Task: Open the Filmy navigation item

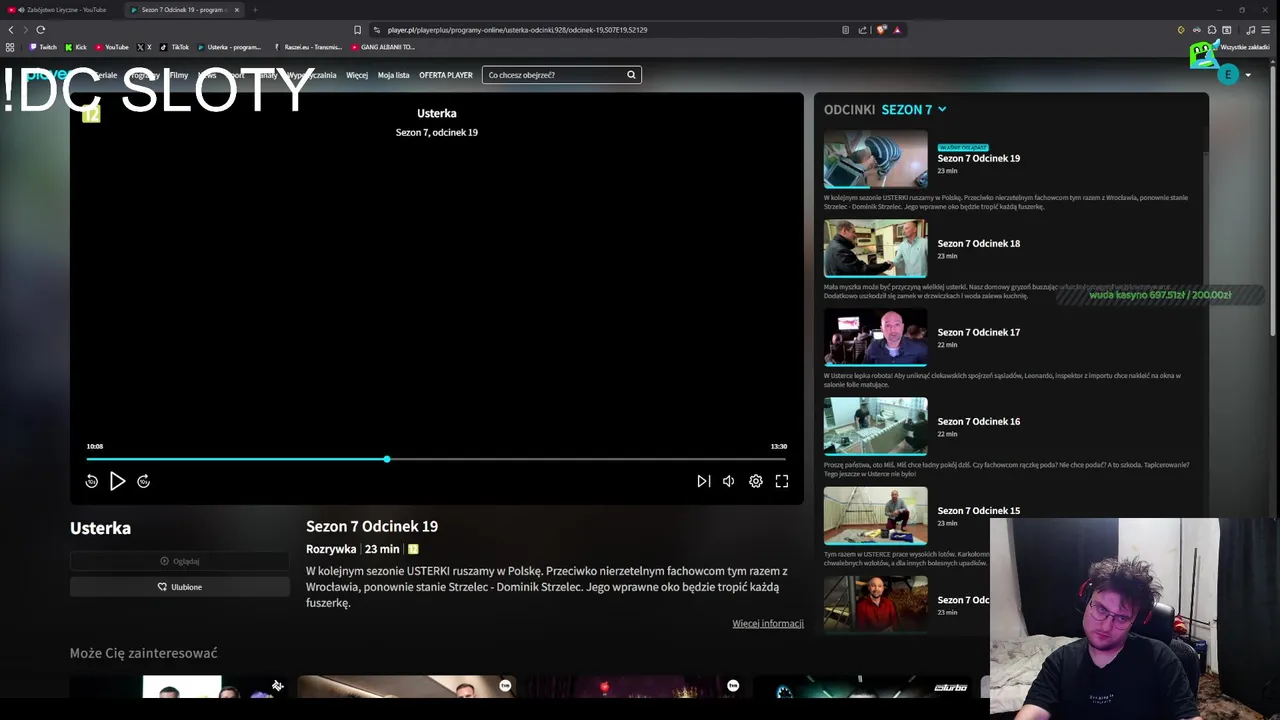Action: pyautogui.click(x=179, y=75)
